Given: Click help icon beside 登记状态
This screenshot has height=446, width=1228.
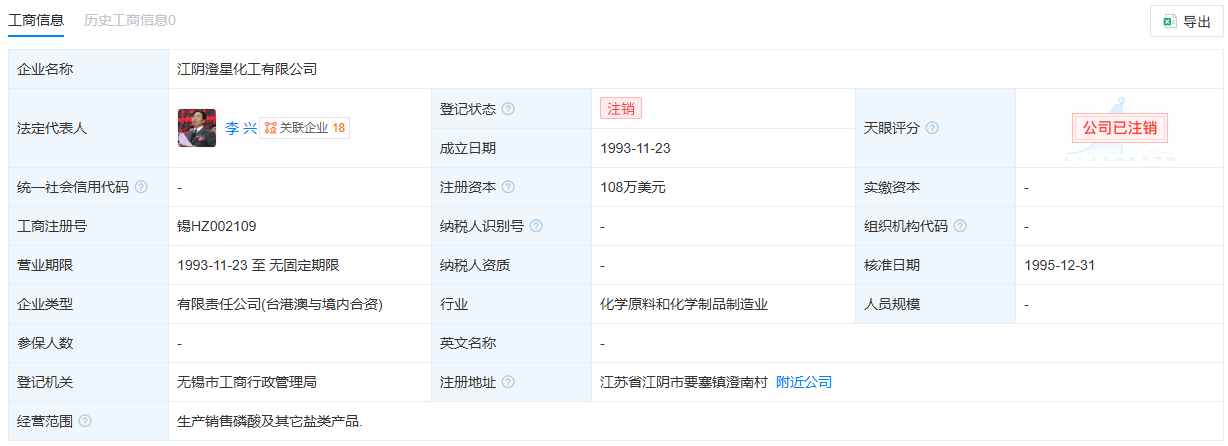Looking at the screenshot, I should [508, 109].
